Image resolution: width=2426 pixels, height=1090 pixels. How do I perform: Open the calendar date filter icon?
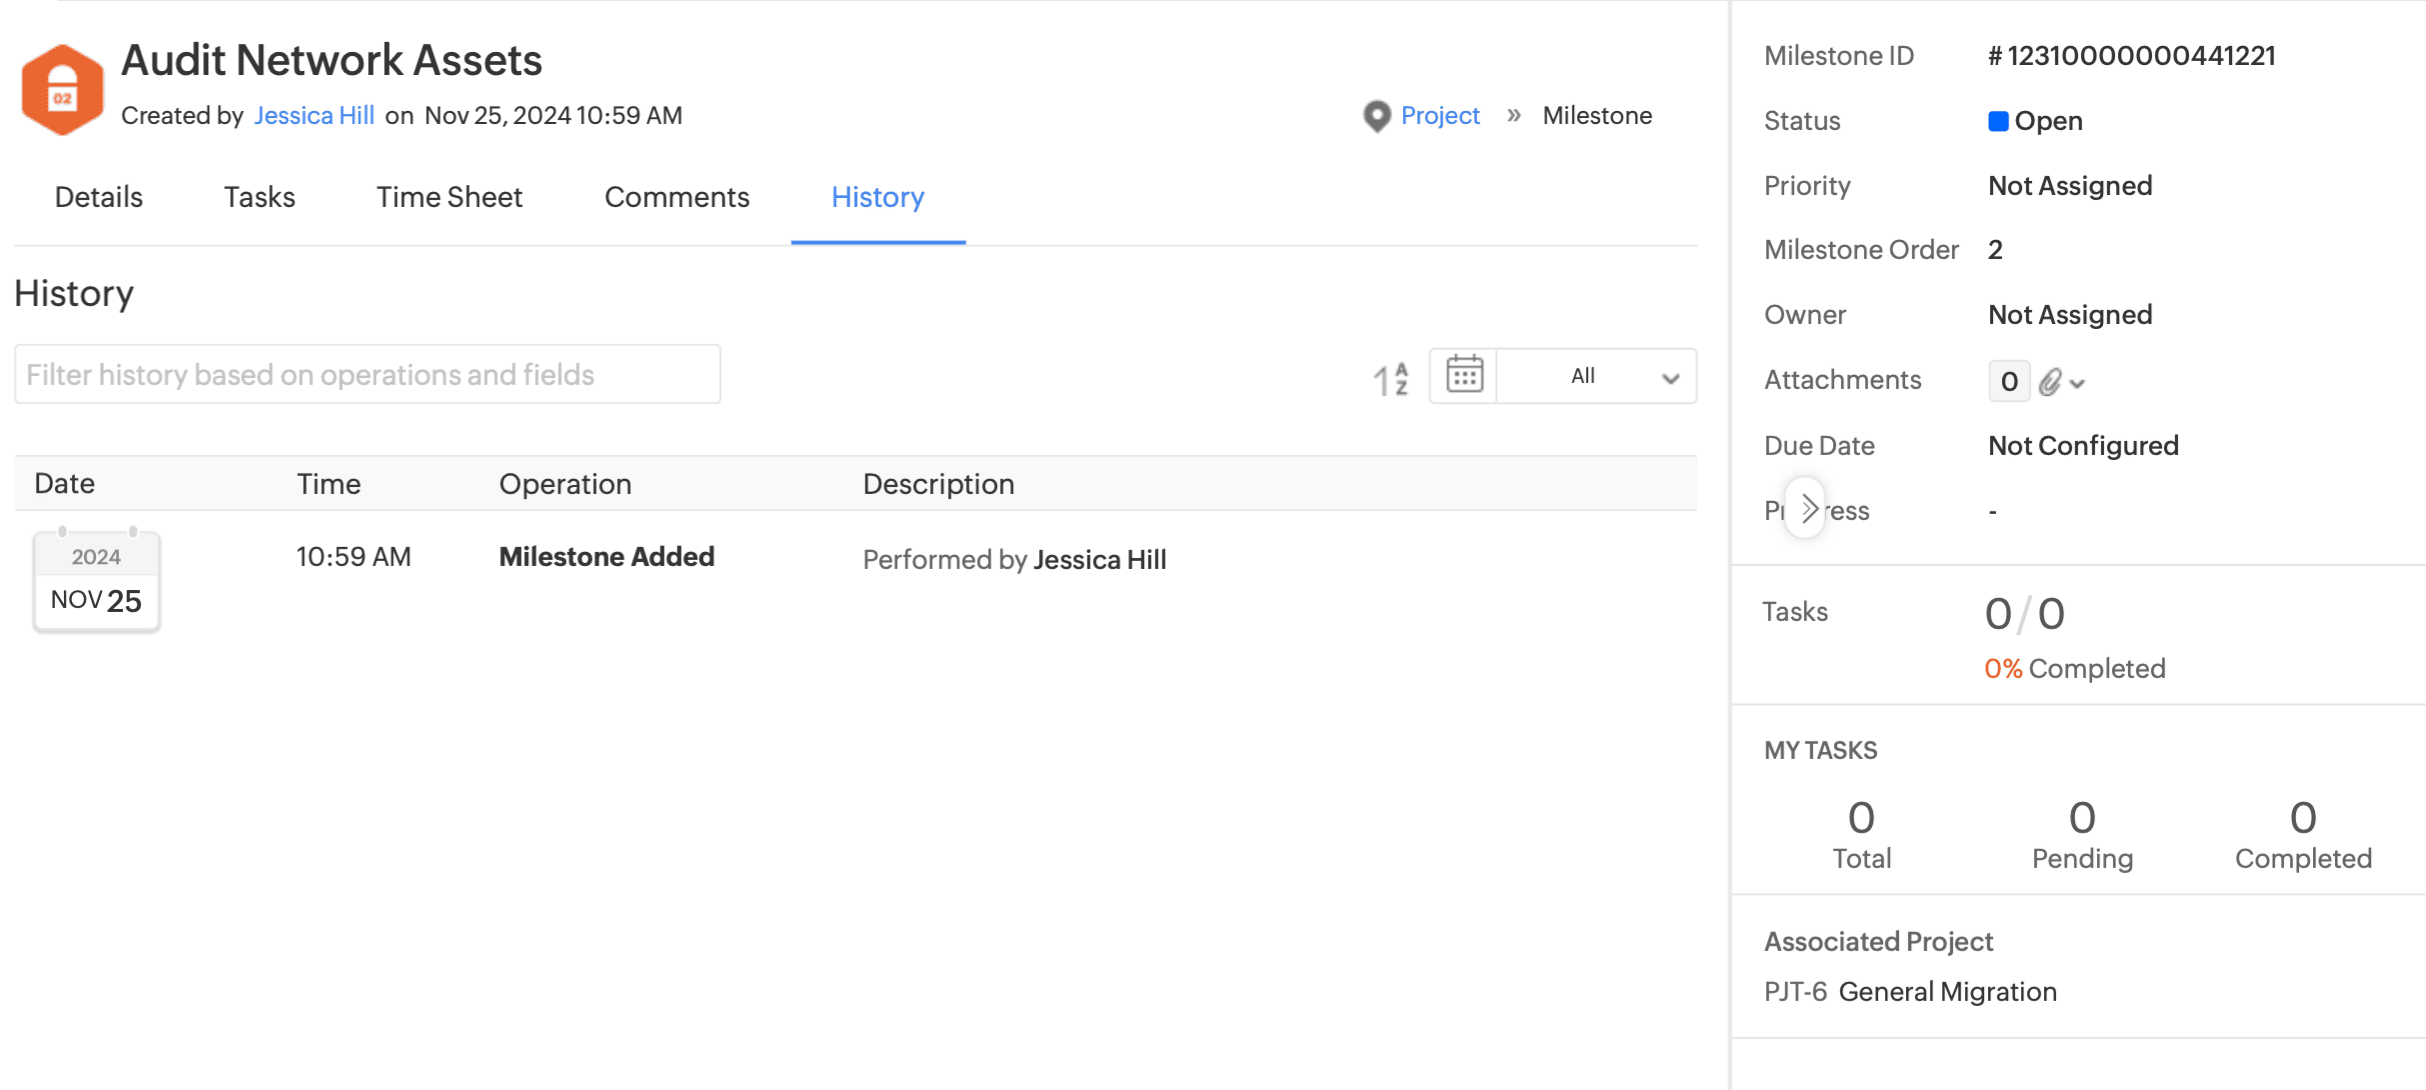(x=1464, y=376)
